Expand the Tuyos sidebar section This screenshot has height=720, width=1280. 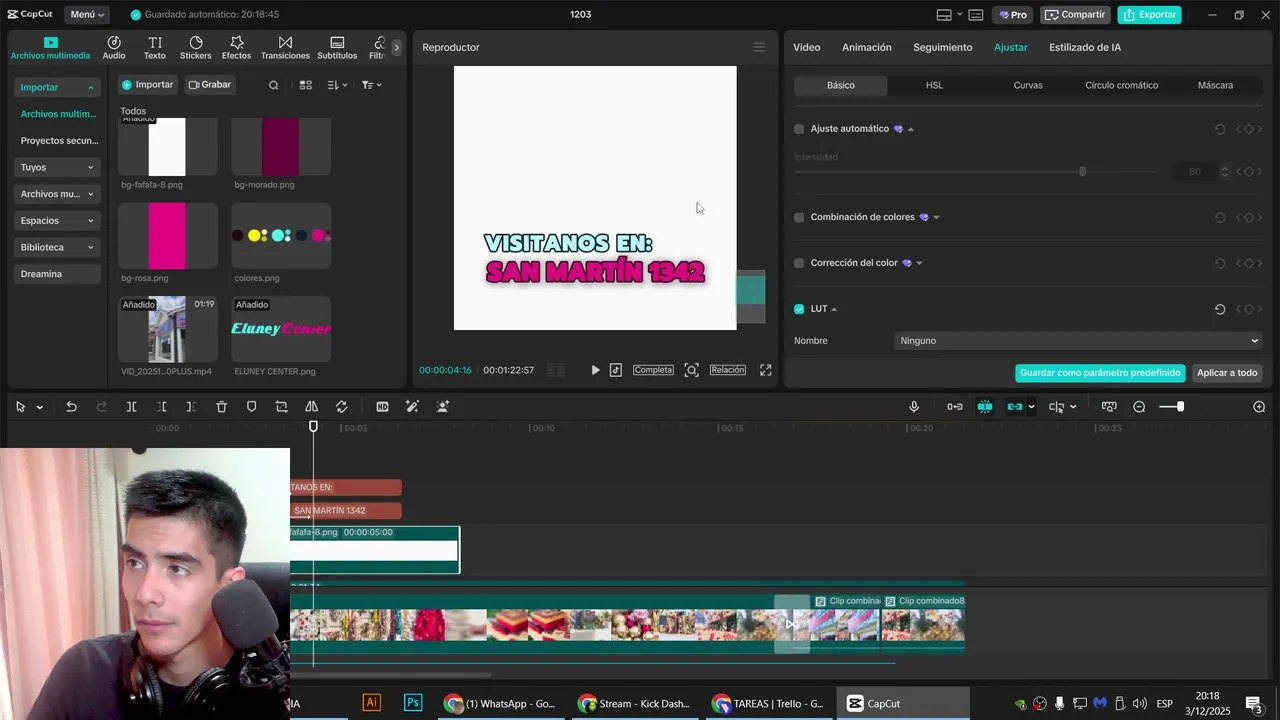tap(57, 167)
